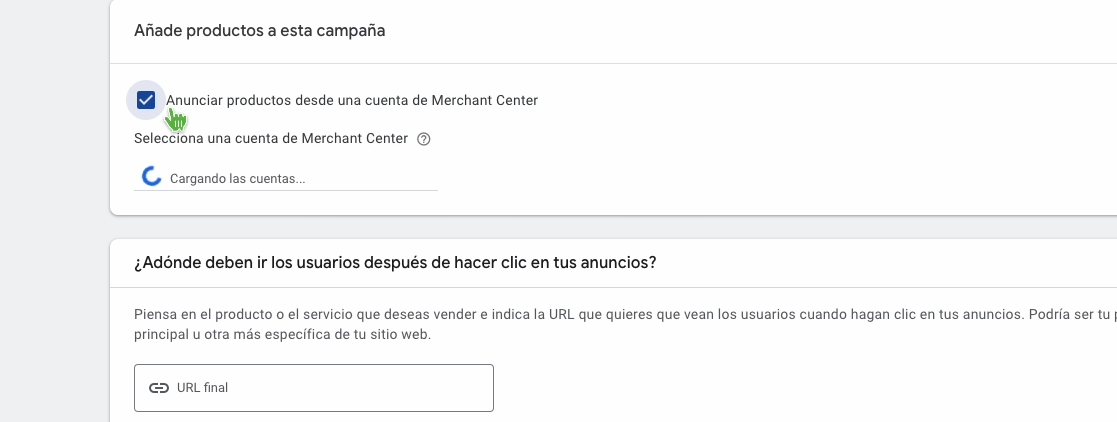The width and height of the screenshot is (1117, 422).
Task: Click the ¿Adónde deben ir los usuarios heading
Action: pos(395,263)
